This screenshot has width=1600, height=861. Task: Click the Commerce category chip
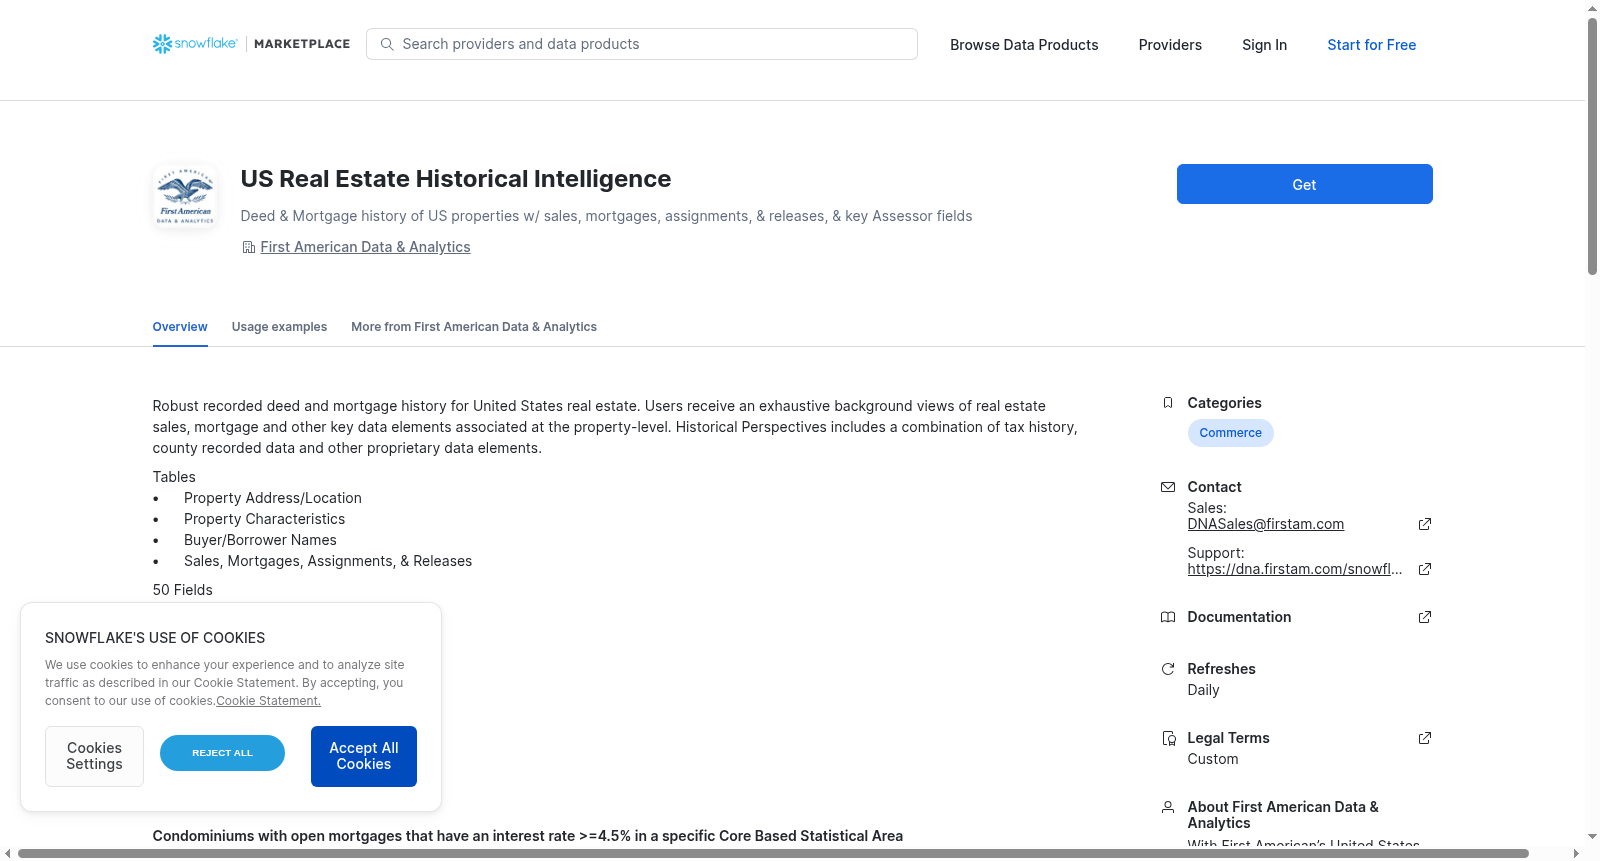pos(1230,433)
